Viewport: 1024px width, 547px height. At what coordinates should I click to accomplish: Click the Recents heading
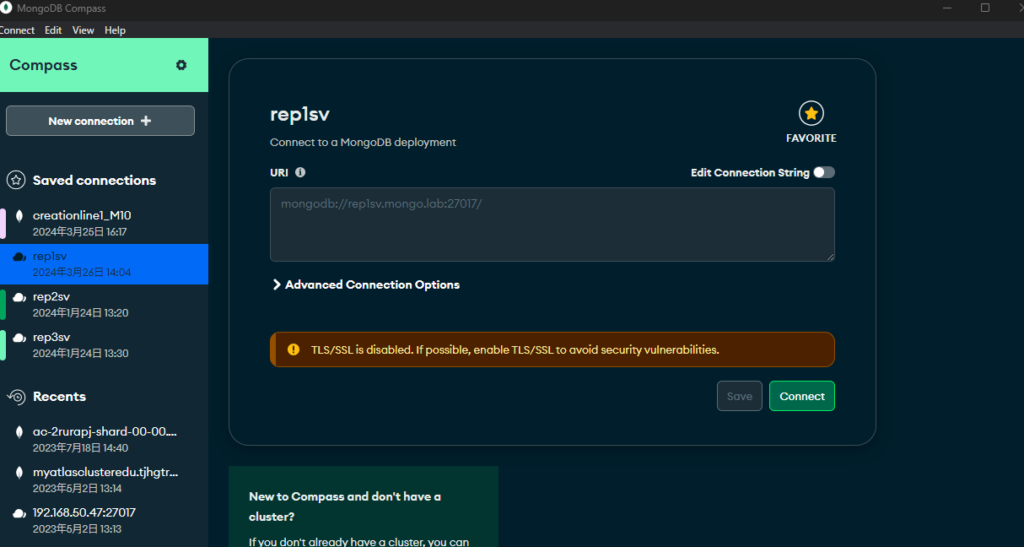(x=59, y=396)
